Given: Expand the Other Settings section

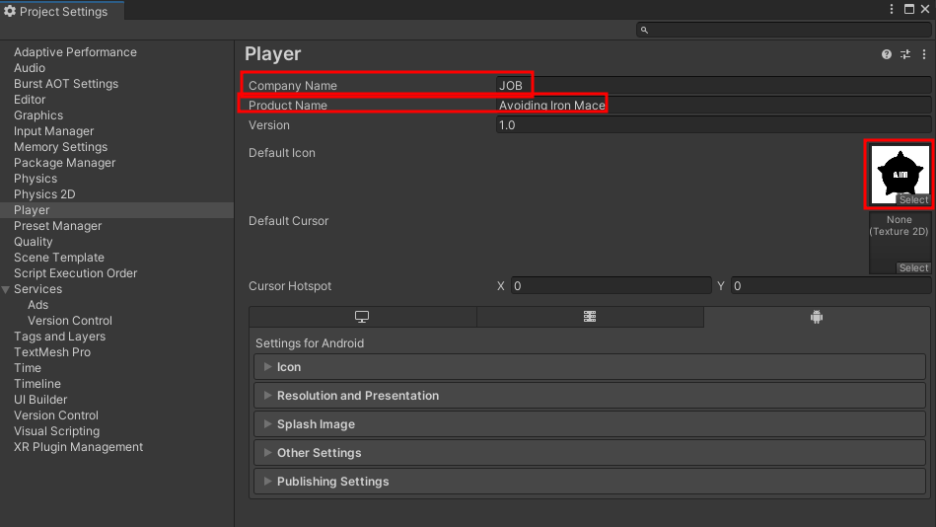Looking at the screenshot, I should 590,453.
